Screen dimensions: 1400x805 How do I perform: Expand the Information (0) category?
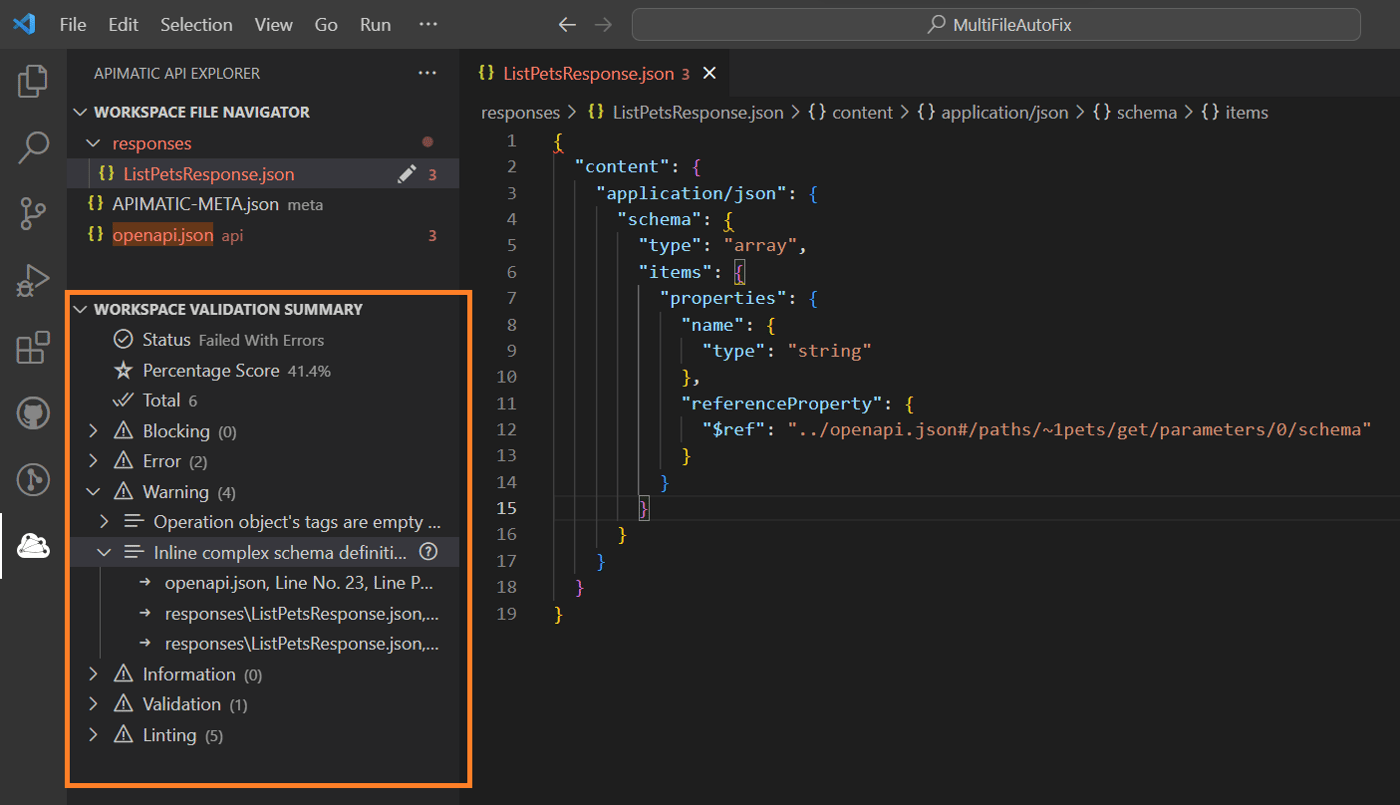coord(94,674)
